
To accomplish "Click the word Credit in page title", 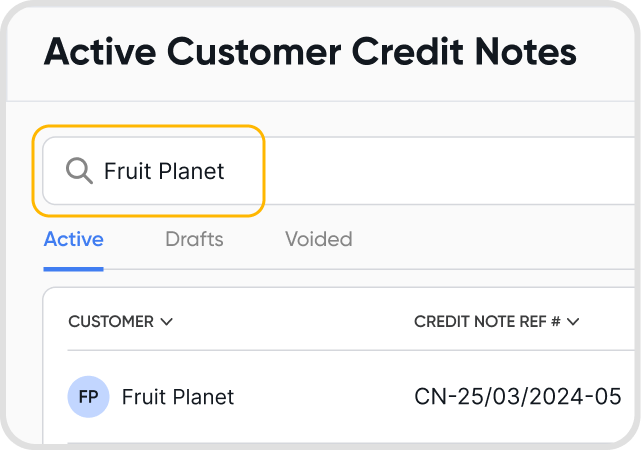I will [x=412, y=51].
